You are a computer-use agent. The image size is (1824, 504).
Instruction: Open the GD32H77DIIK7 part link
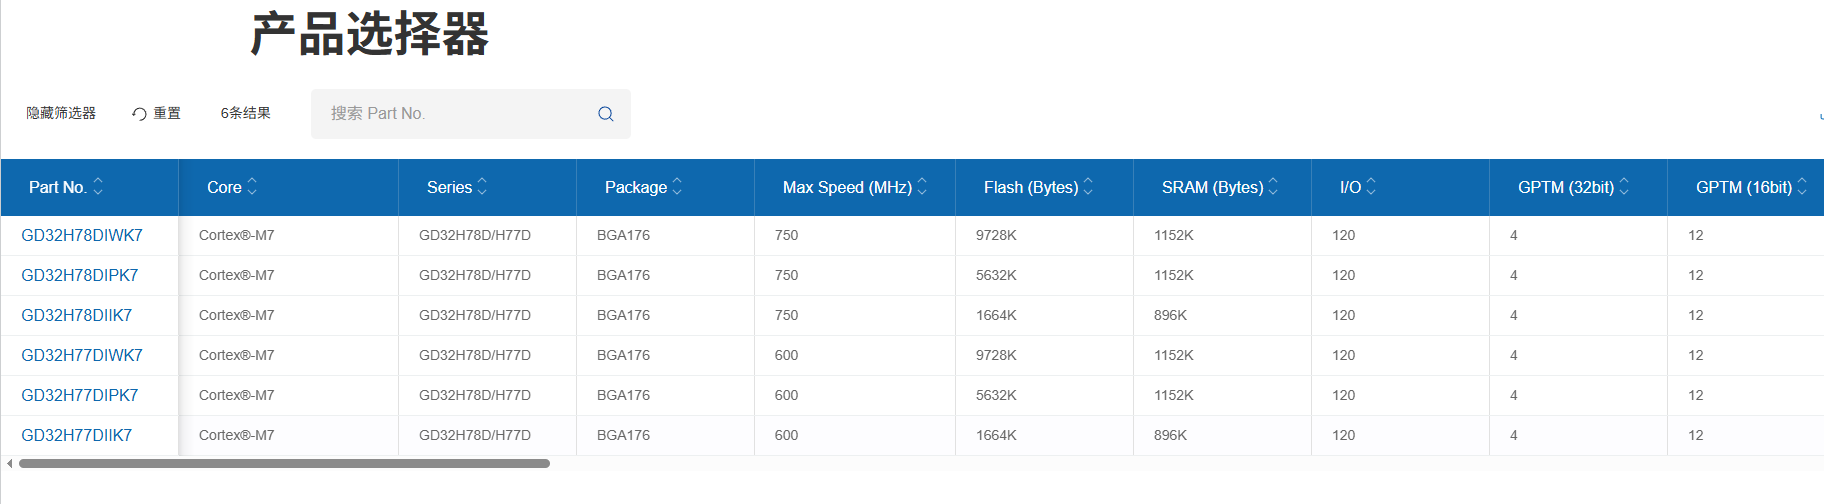pos(77,436)
